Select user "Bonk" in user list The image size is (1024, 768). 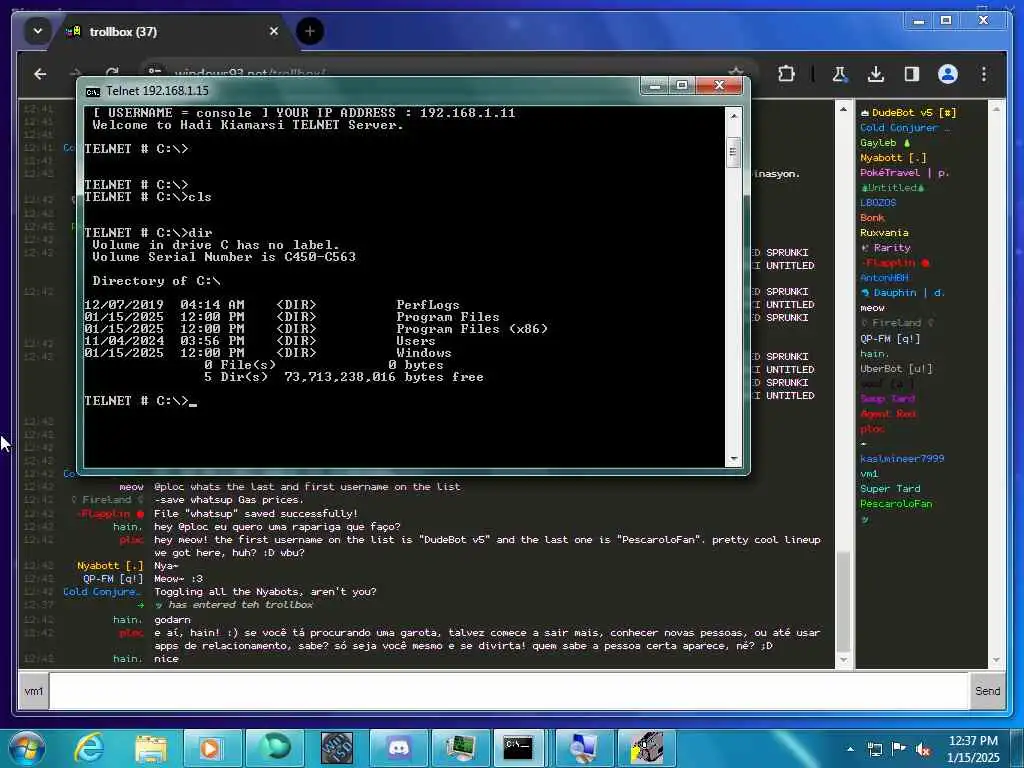872,217
